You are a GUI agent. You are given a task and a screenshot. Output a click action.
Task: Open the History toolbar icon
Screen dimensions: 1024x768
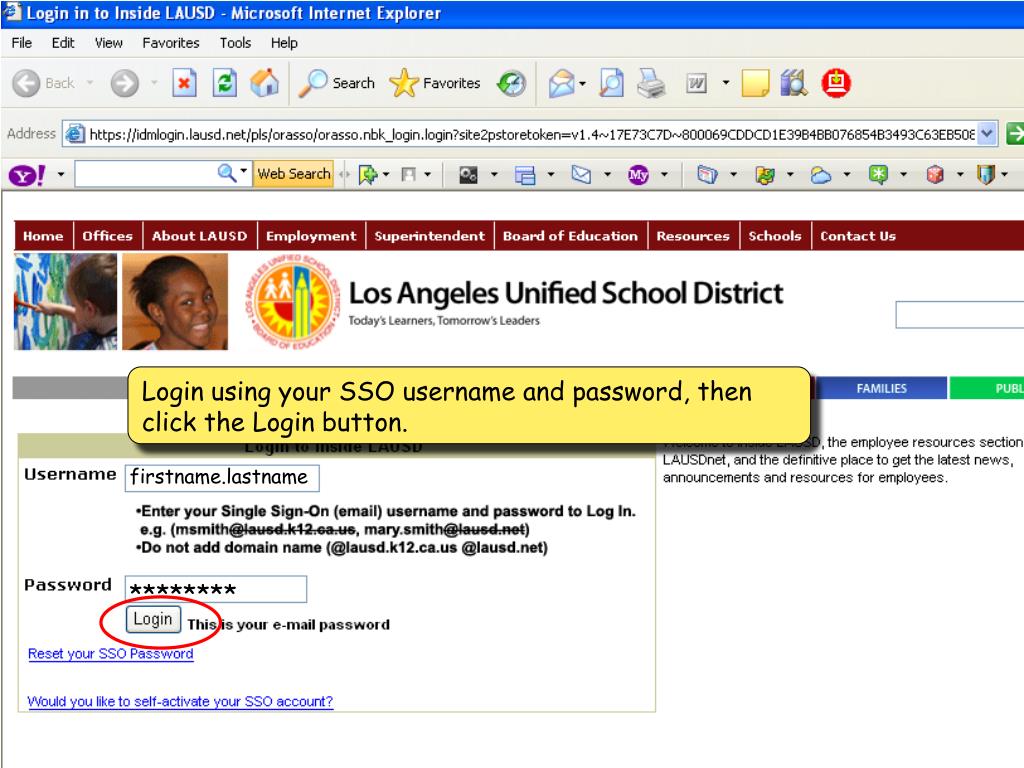coord(511,84)
